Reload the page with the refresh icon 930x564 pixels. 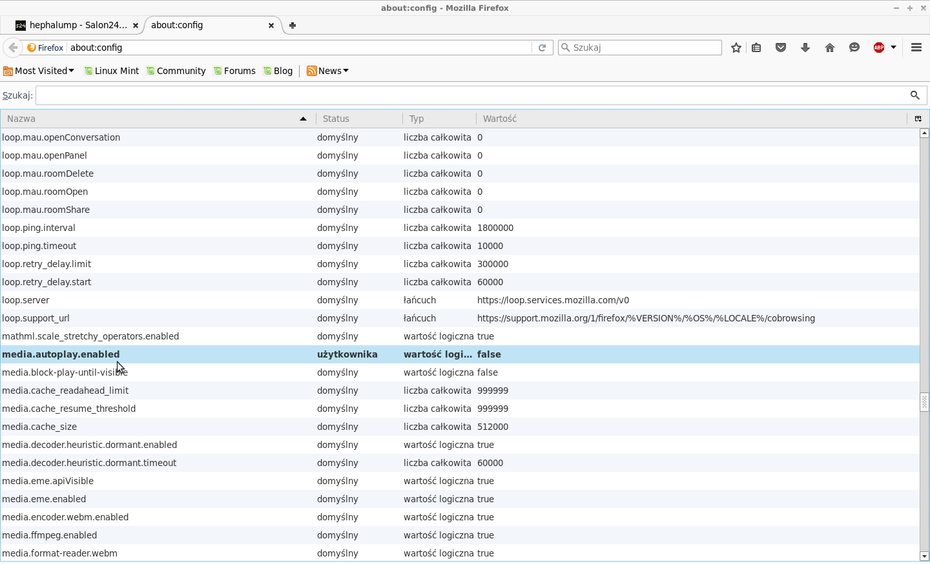[x=542, y=47]
